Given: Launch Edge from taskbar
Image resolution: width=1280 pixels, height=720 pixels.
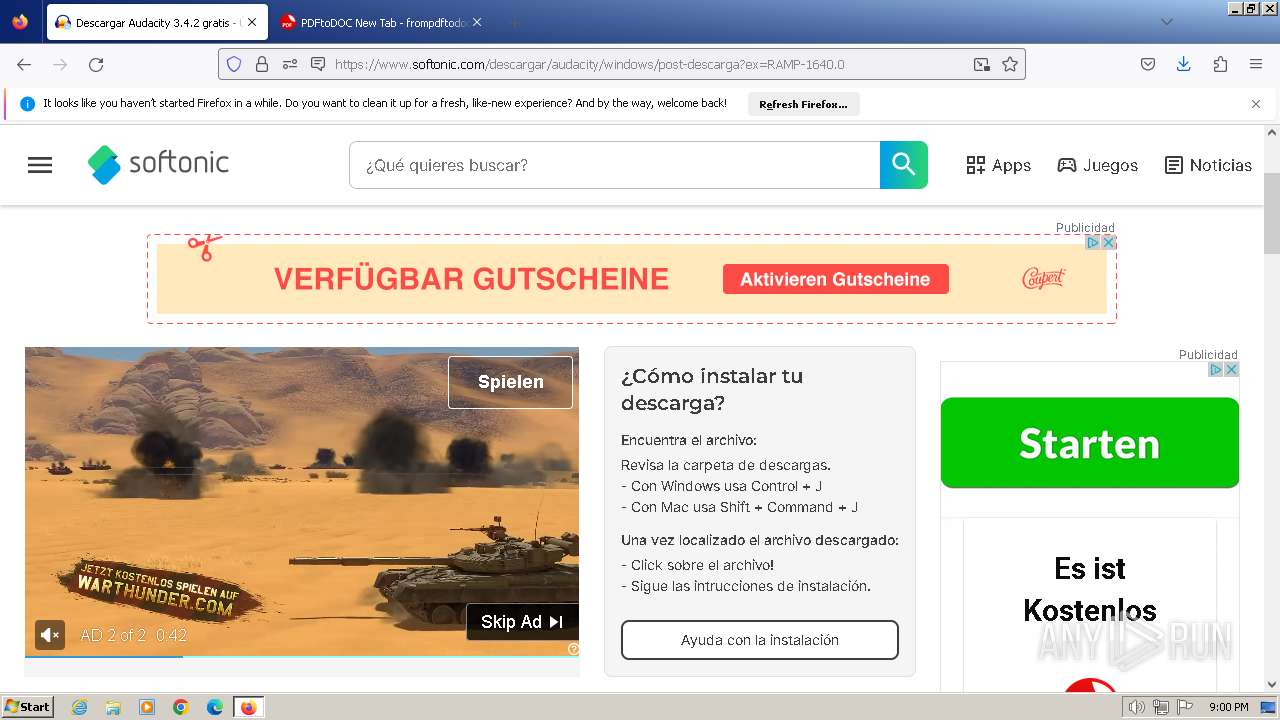Looking at the screenshot, I should click(x=215, y=707).
